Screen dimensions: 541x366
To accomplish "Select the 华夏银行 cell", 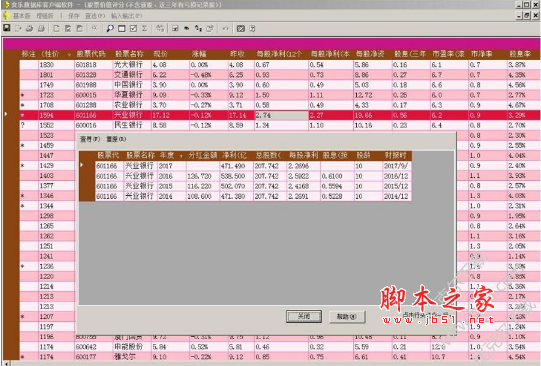I will tap(132, 95).
